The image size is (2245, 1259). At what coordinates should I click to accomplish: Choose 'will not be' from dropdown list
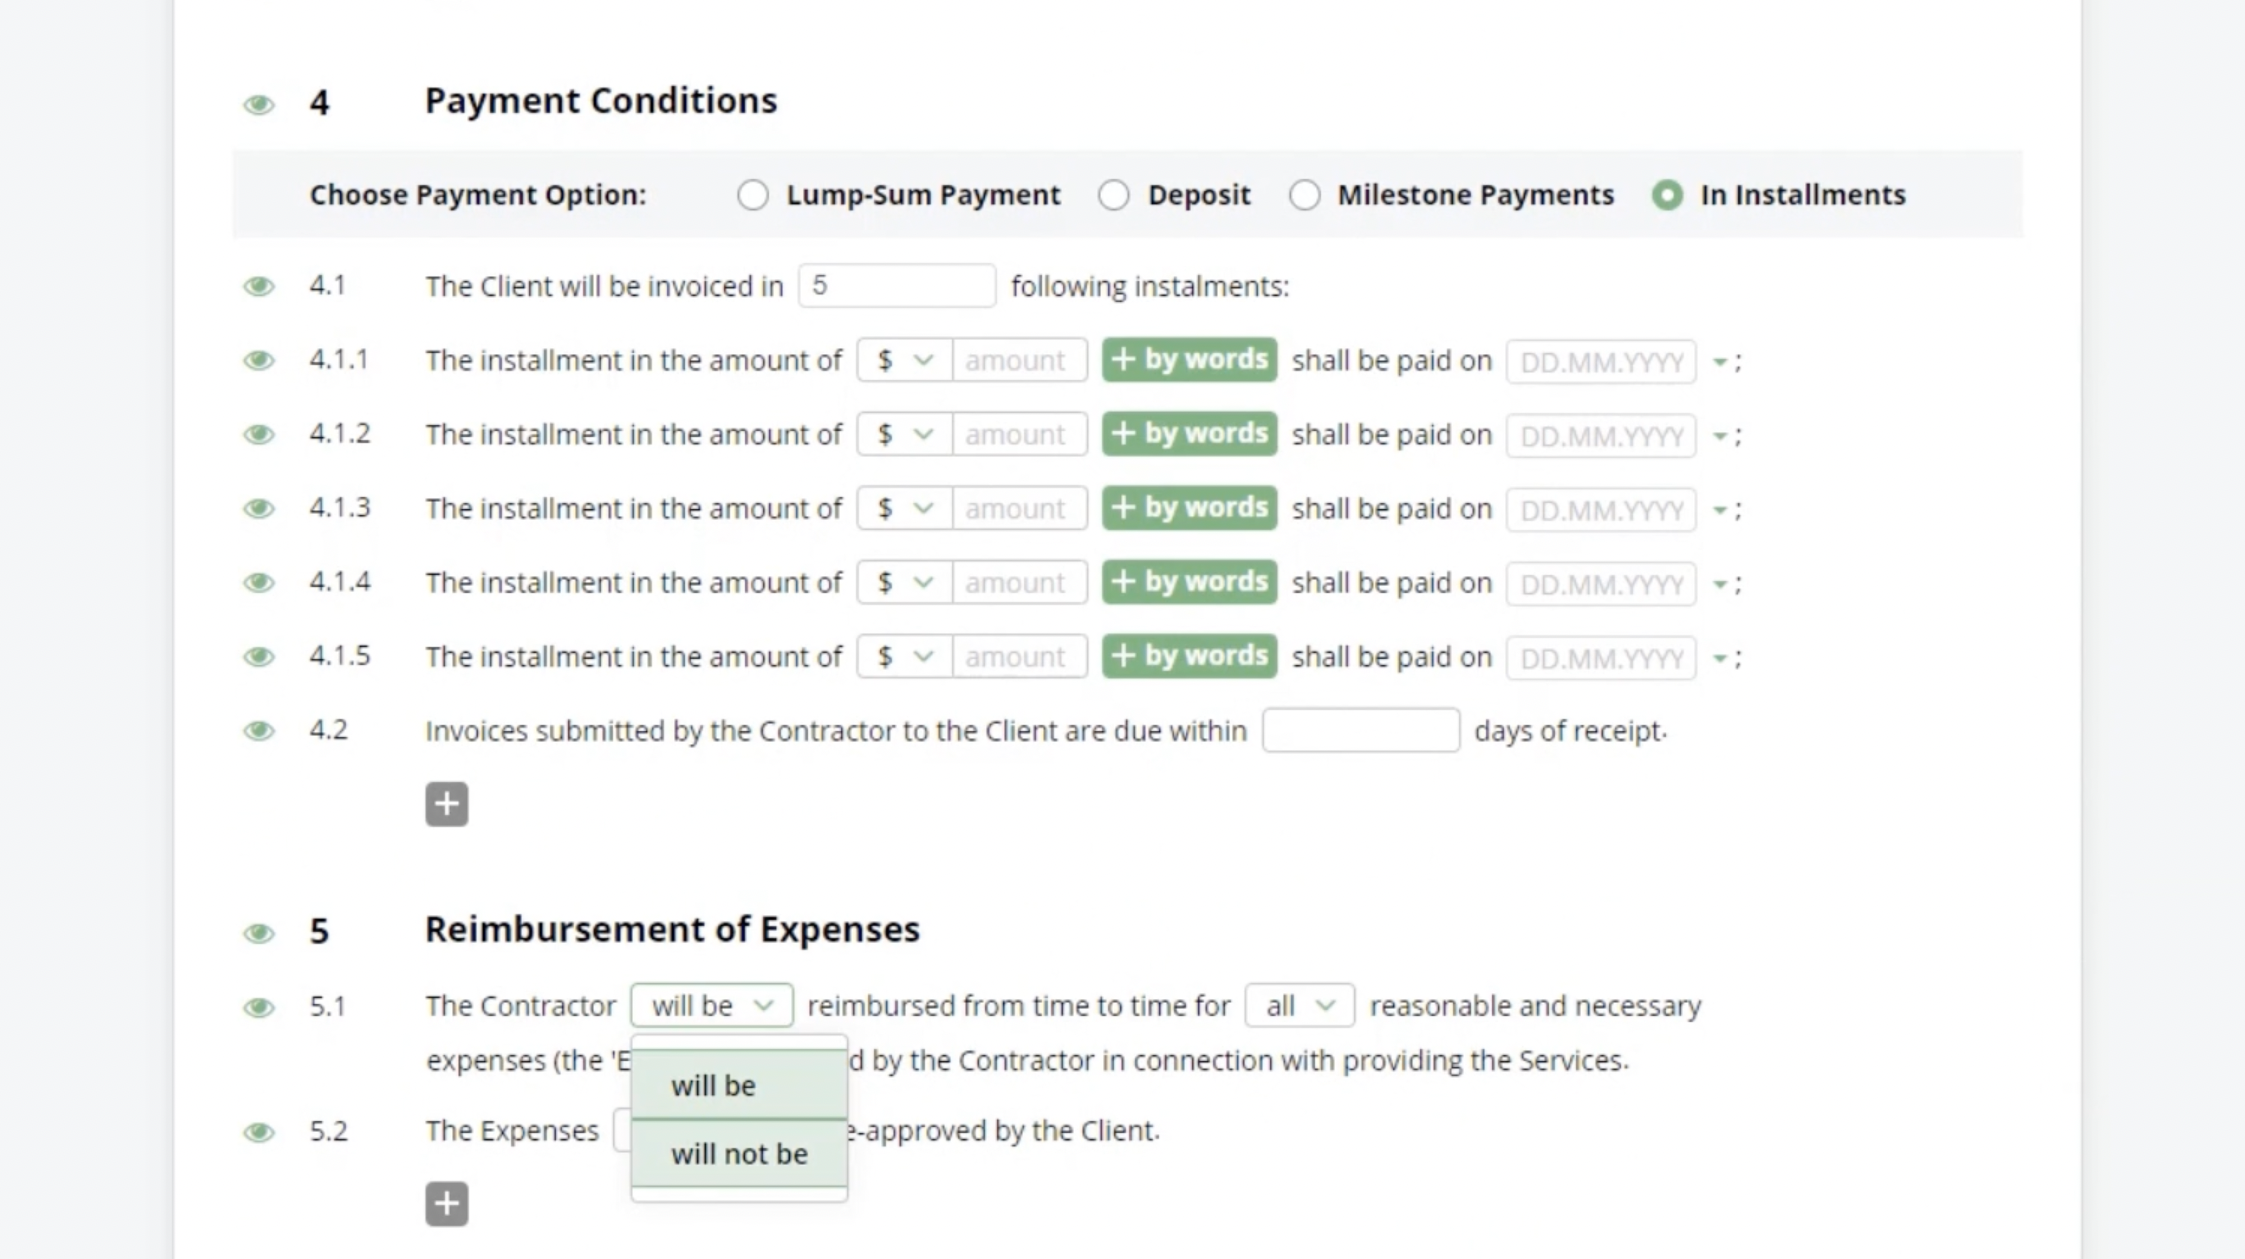(739, 1153)
